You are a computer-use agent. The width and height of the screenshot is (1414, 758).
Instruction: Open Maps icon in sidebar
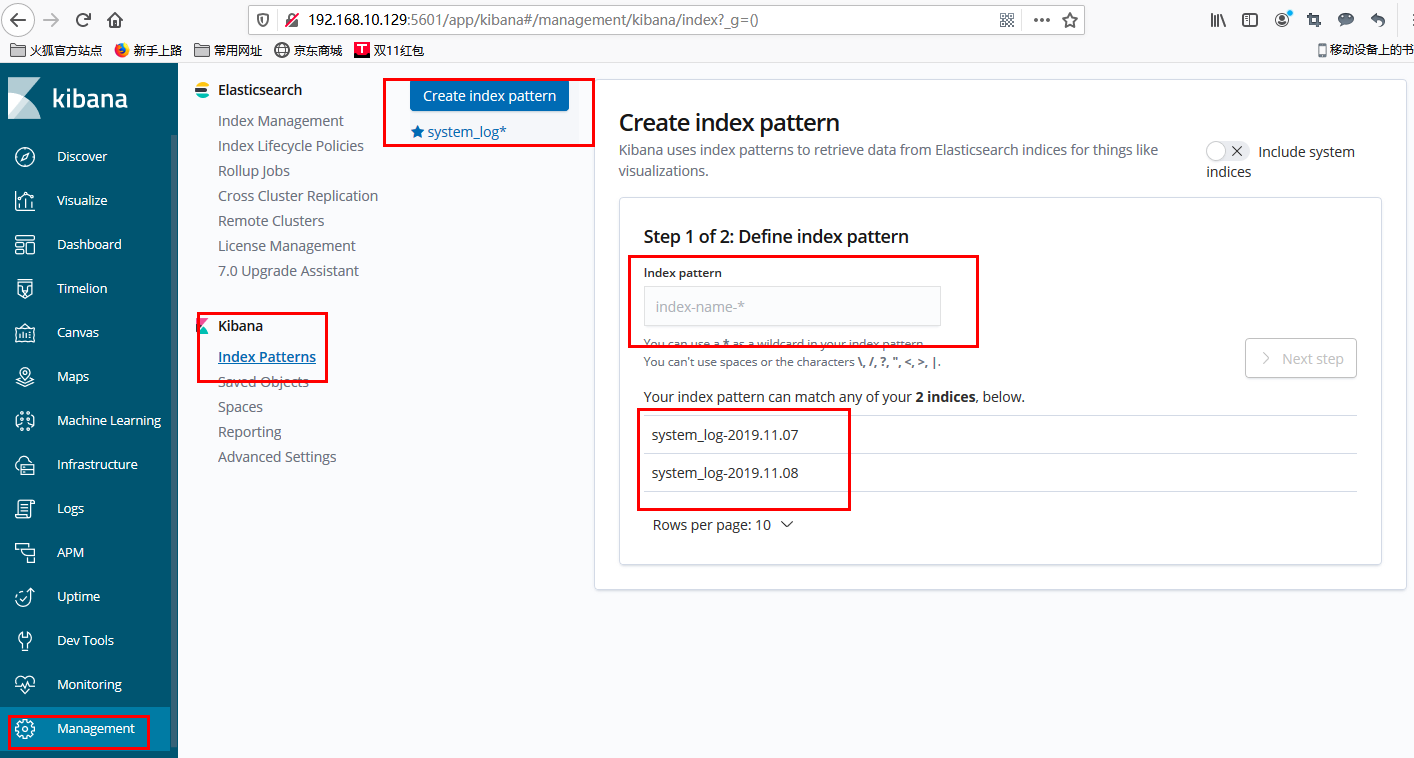click(26, 377)
